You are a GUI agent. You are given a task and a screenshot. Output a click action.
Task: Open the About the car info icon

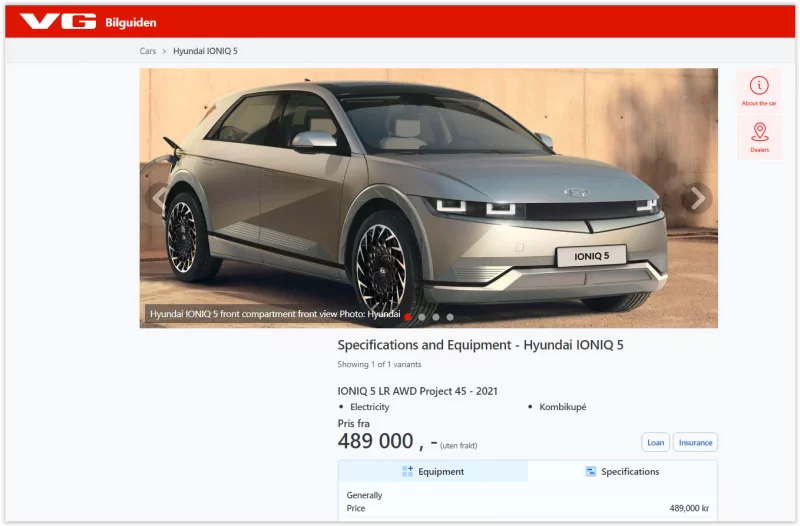pos(759,86)
